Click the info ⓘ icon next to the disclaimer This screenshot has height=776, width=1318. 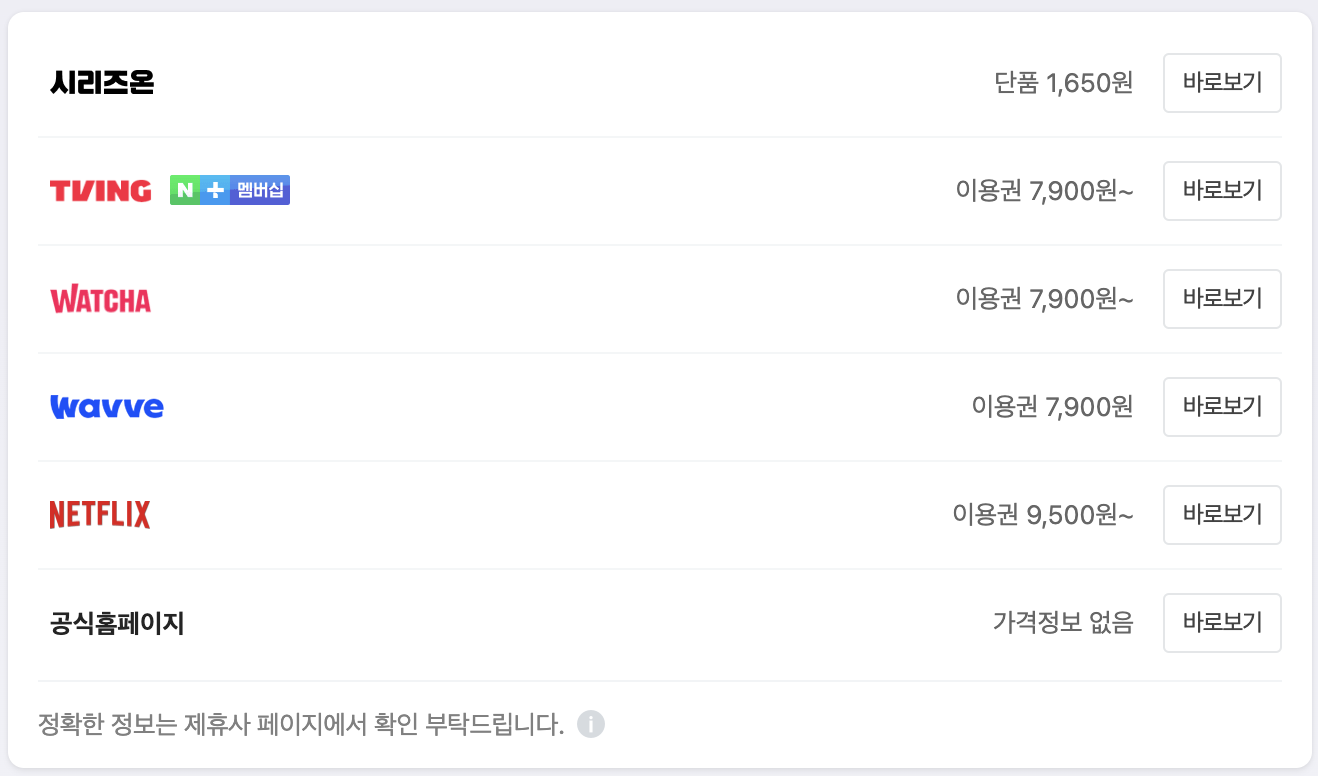pyautogui.click(x=589, y=723)
